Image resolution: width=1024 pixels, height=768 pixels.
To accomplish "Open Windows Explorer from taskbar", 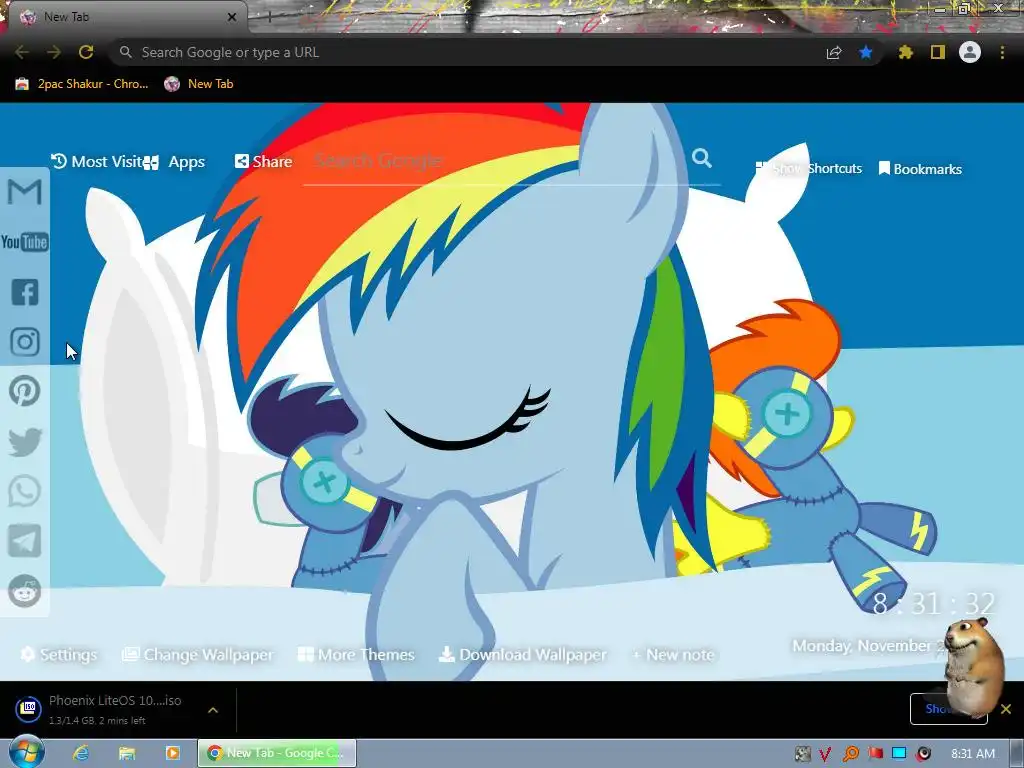I will [x=127, y=753].
